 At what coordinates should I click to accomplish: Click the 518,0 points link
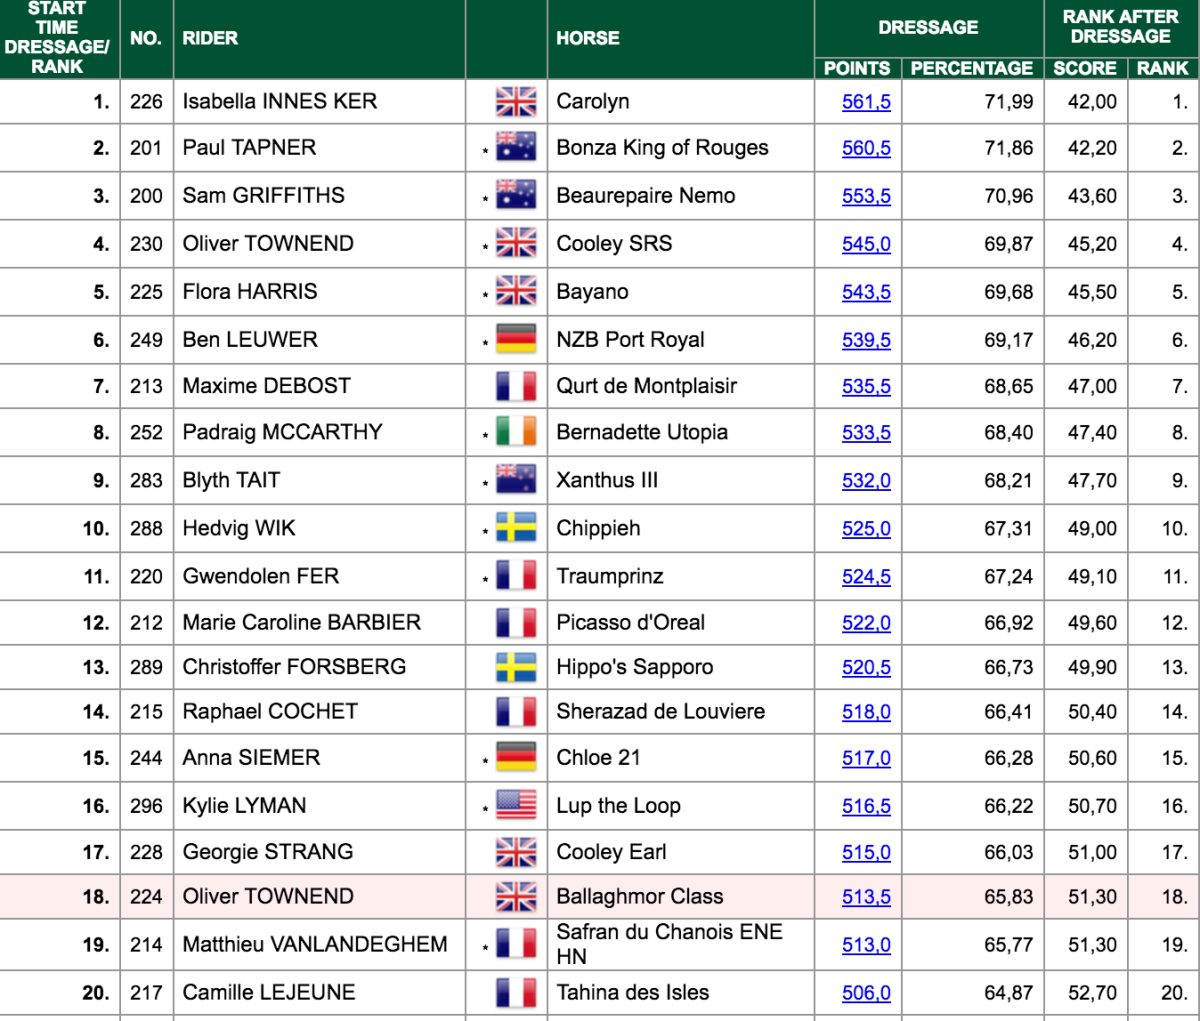point(866,712)
